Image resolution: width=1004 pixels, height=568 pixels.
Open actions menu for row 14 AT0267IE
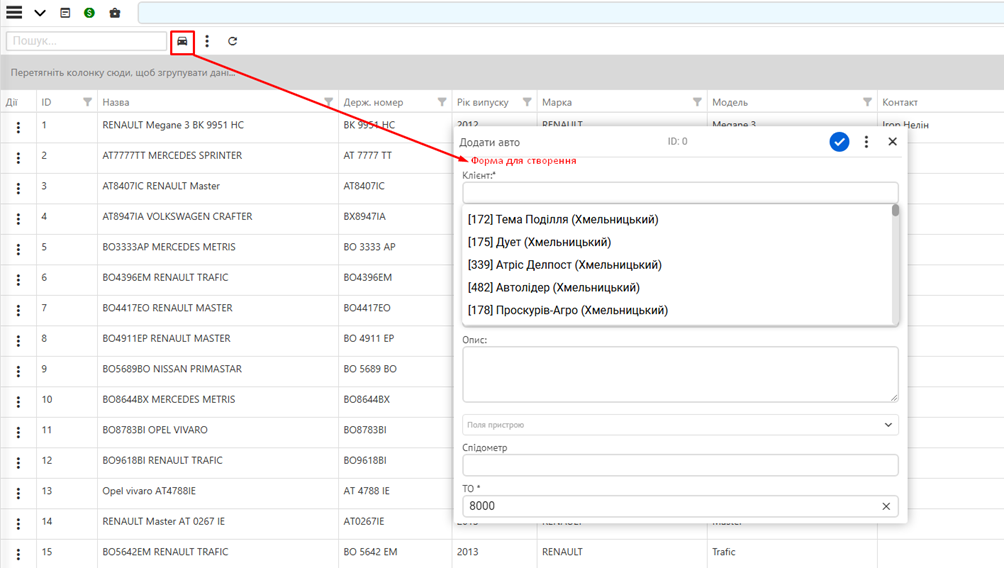18,524
